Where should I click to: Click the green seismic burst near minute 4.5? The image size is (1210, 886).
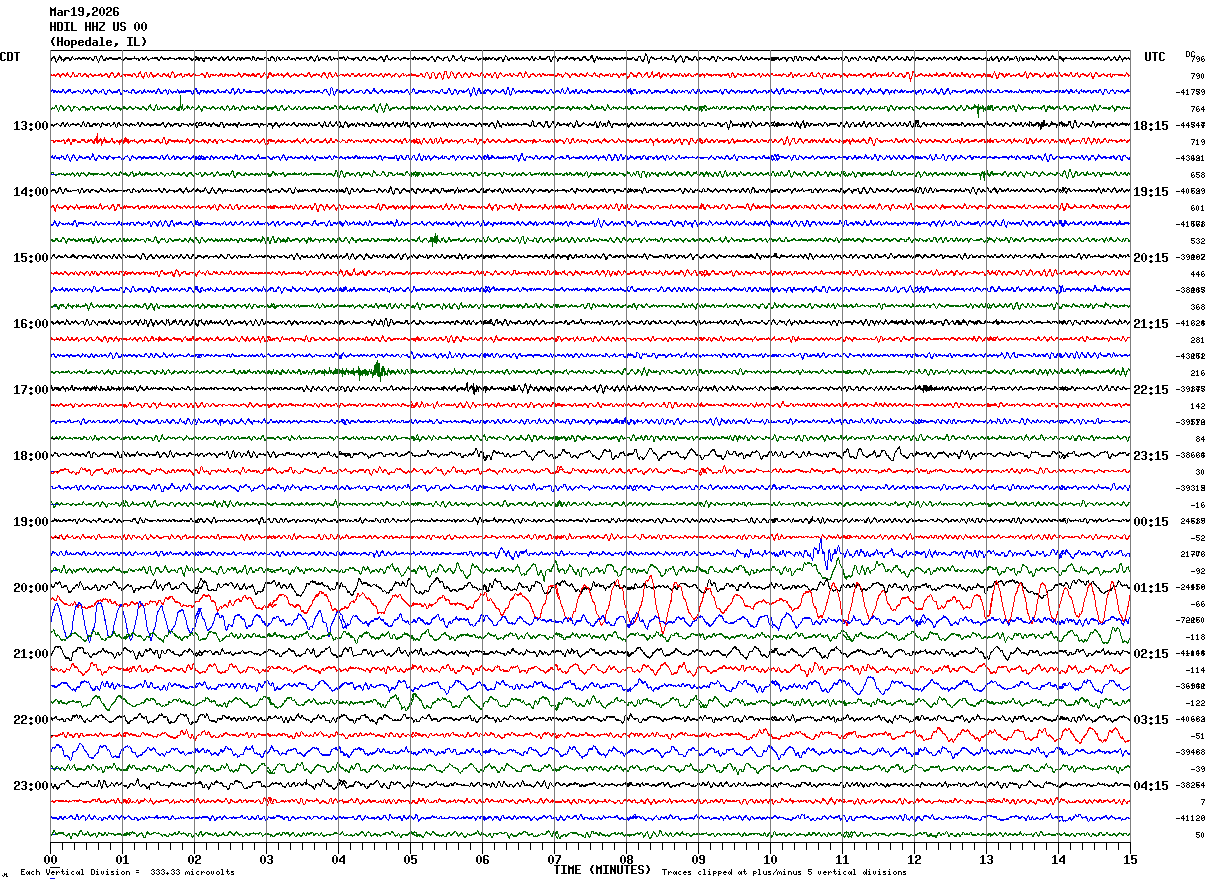click(x=377, y=370)
